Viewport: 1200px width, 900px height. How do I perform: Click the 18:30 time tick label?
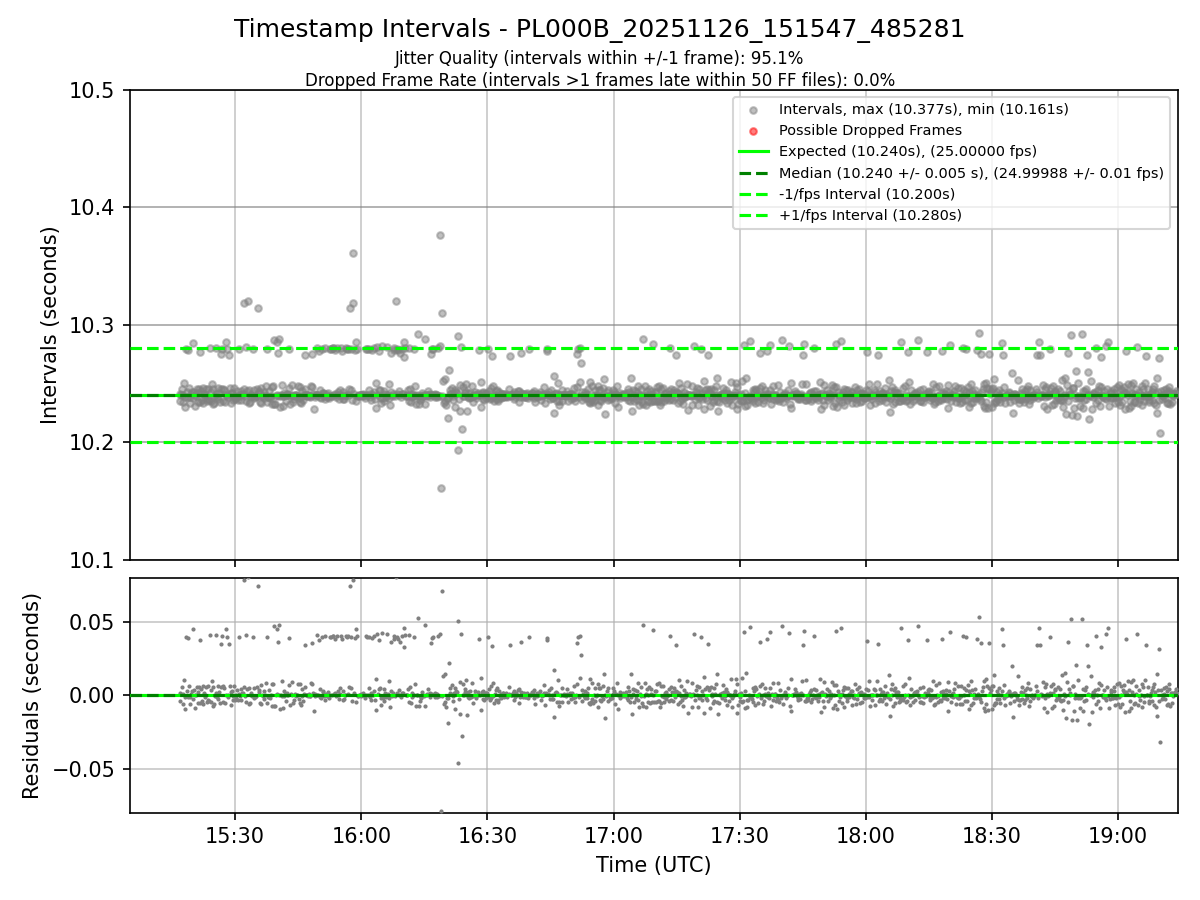(991, 836)
